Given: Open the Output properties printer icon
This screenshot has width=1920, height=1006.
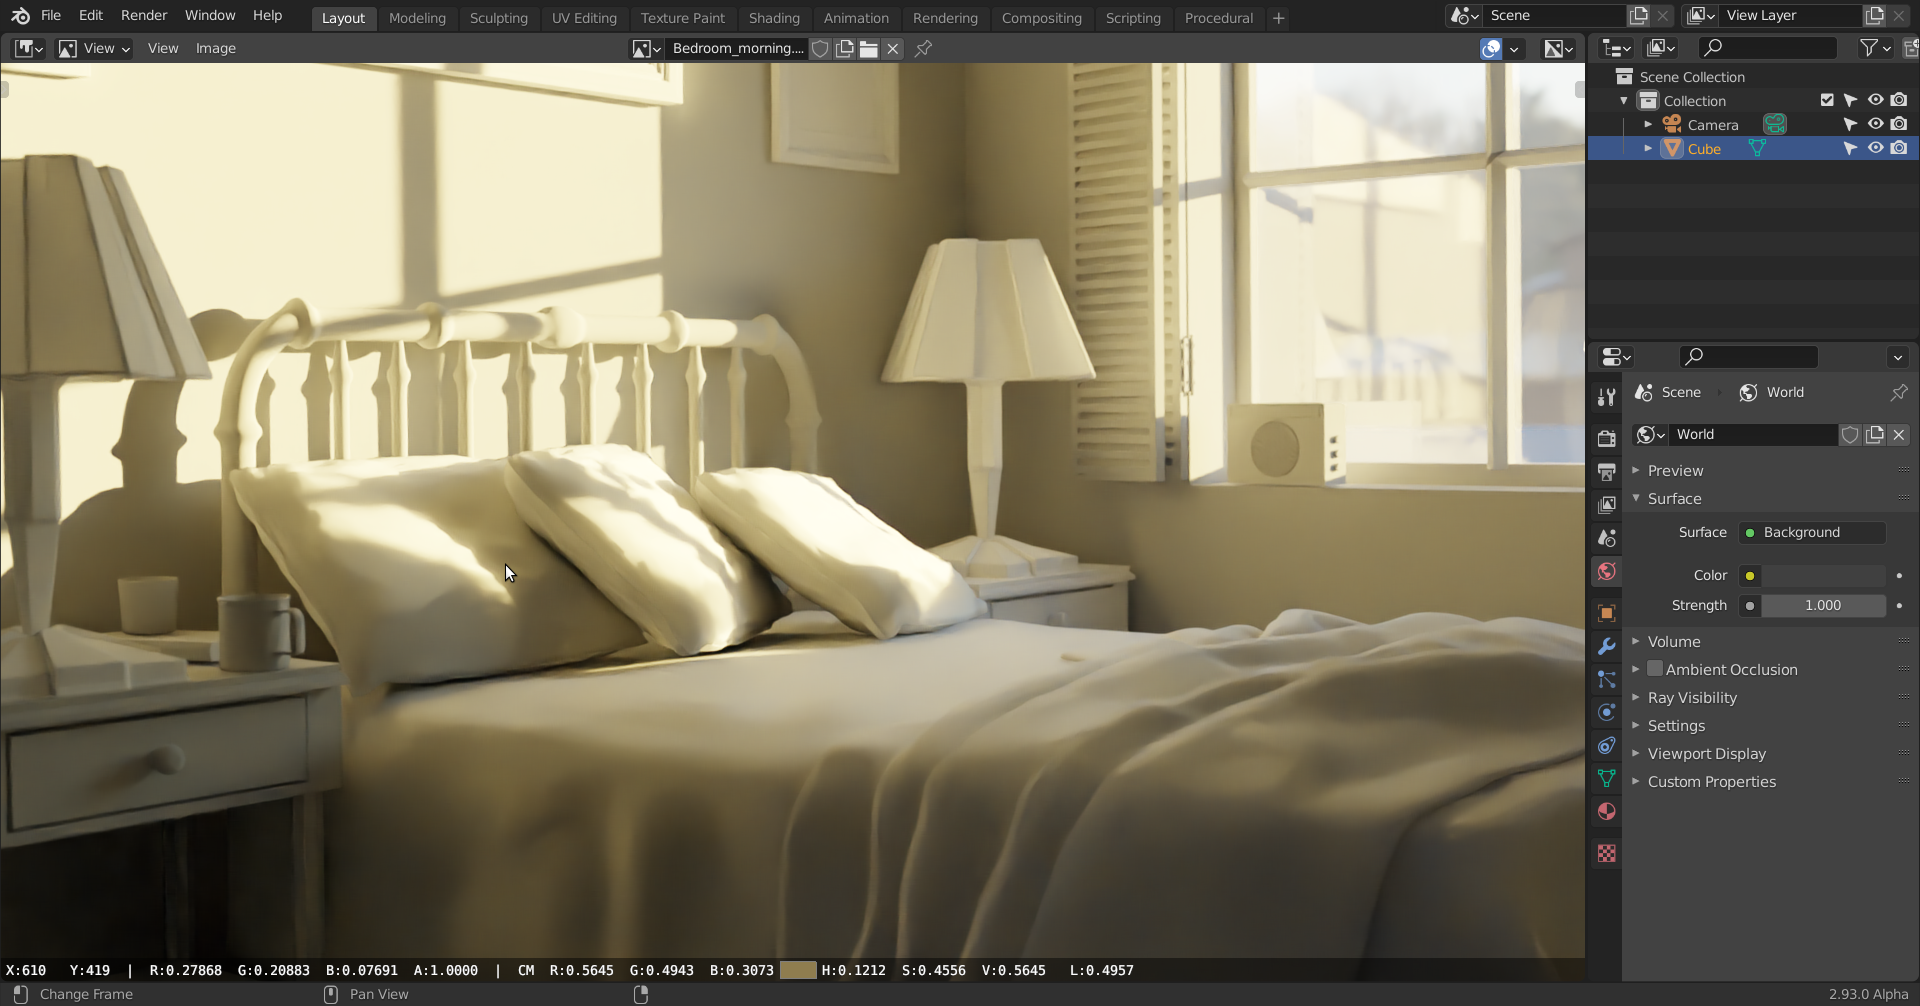Looking at the screenshot, I should (x=1606, y=471).
